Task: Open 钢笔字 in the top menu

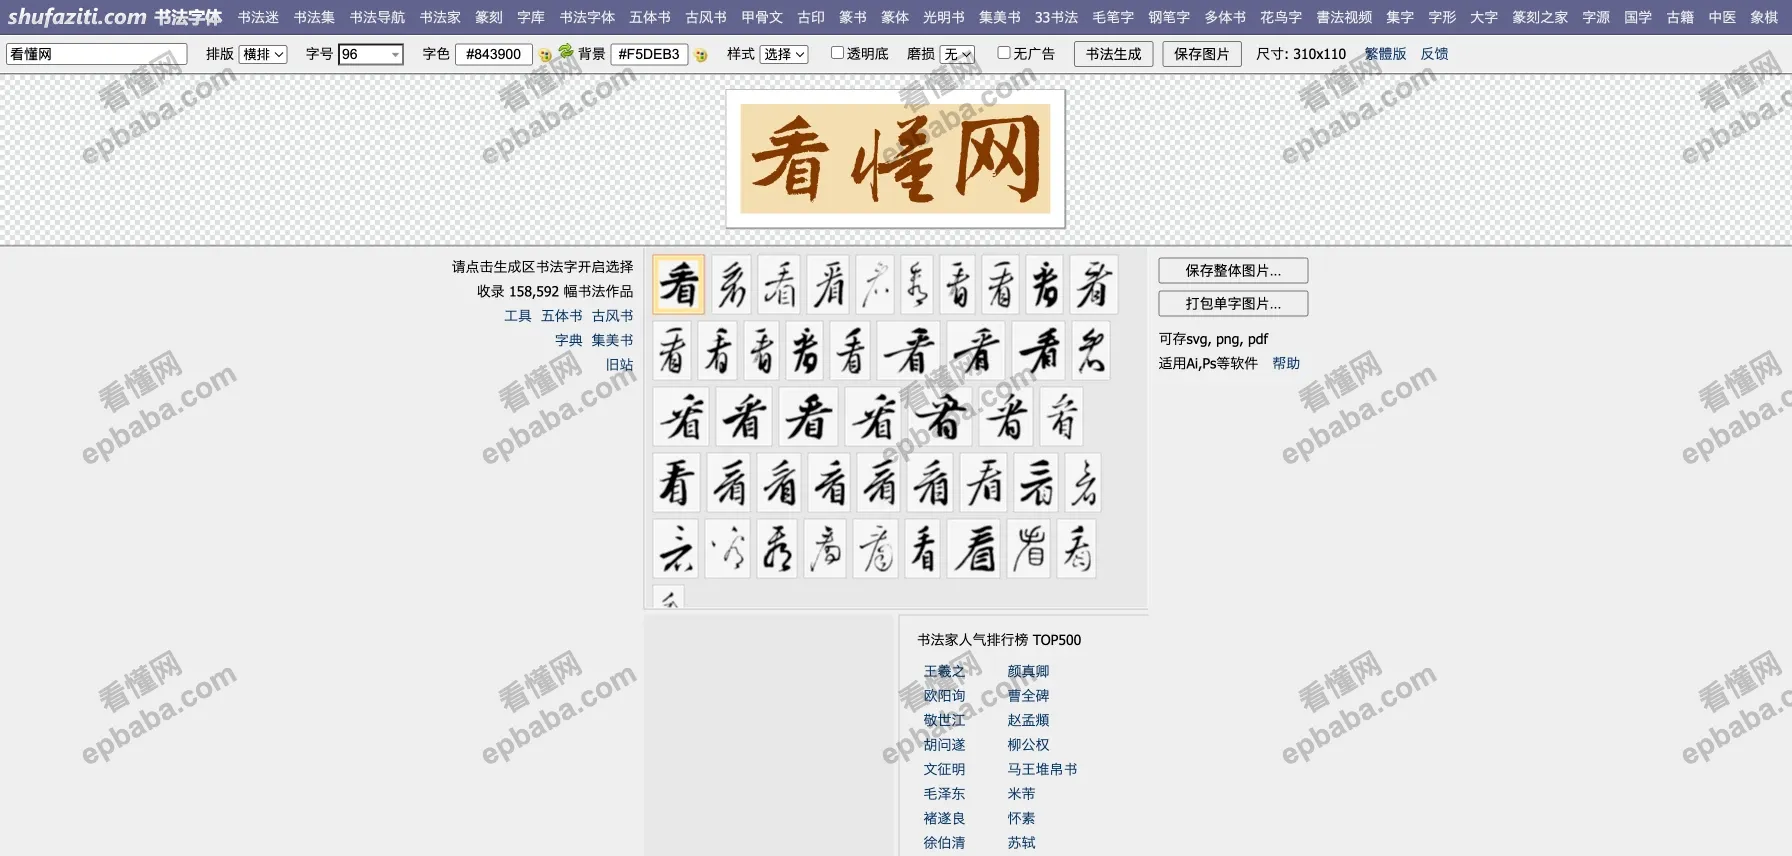Action: [x=1169, y=17]
